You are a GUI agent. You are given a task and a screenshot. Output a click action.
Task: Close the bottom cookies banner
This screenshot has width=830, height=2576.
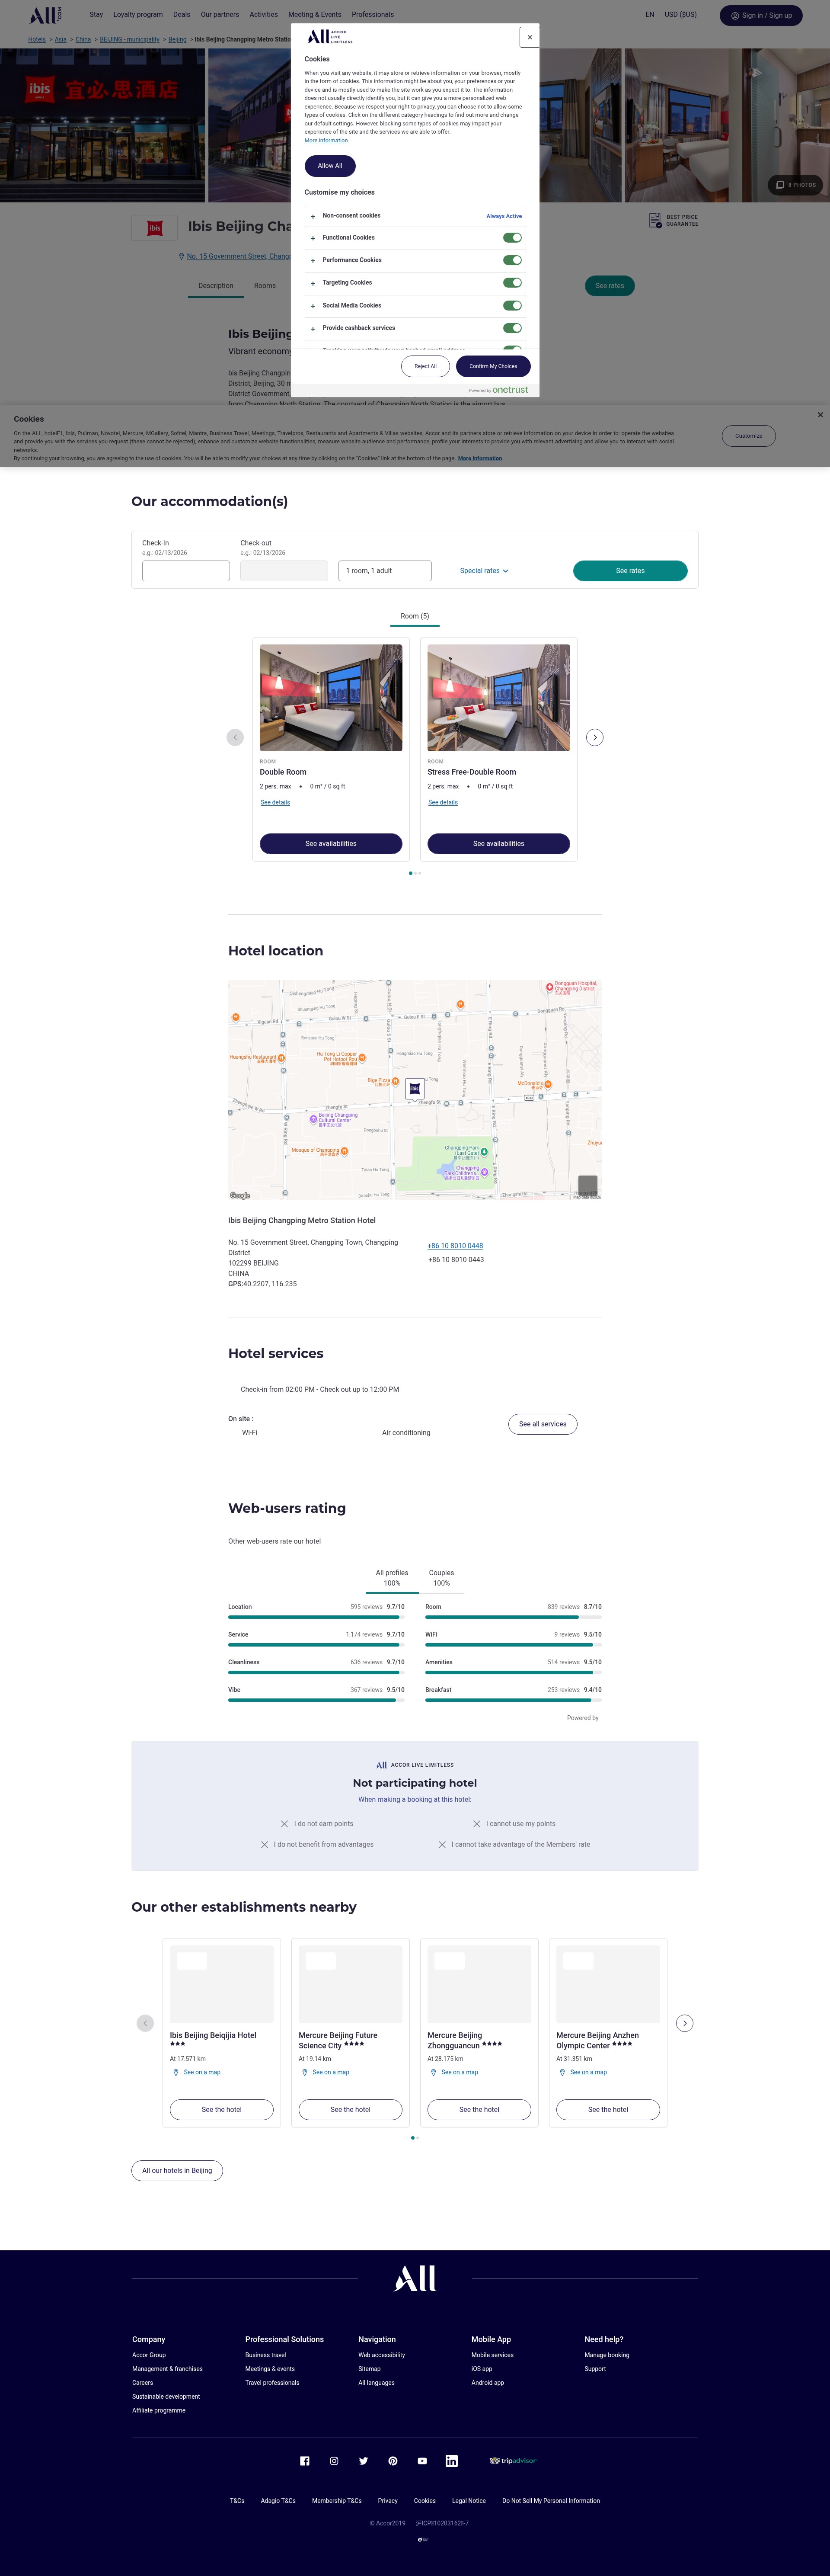(820, 415)
